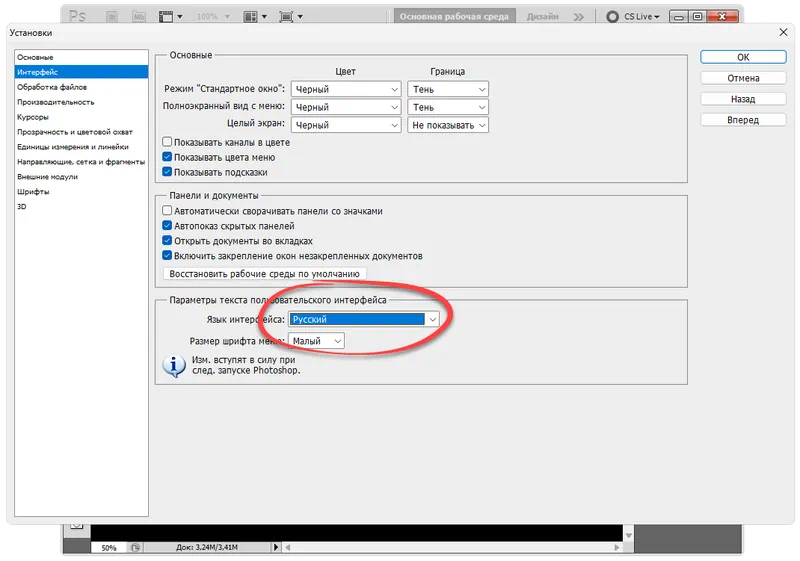Disable Показывать подсказки
Image resolution: width=800 pixels, height=561 pixels.
167,172
